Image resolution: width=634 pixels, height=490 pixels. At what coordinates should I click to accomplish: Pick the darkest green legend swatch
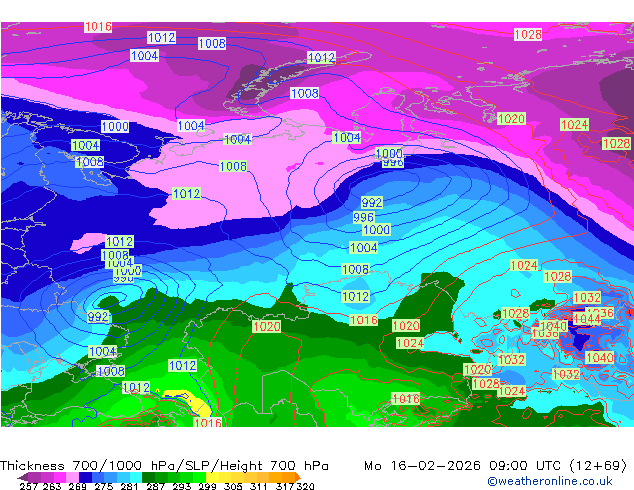pyautogui.click(x=148, y=477)
